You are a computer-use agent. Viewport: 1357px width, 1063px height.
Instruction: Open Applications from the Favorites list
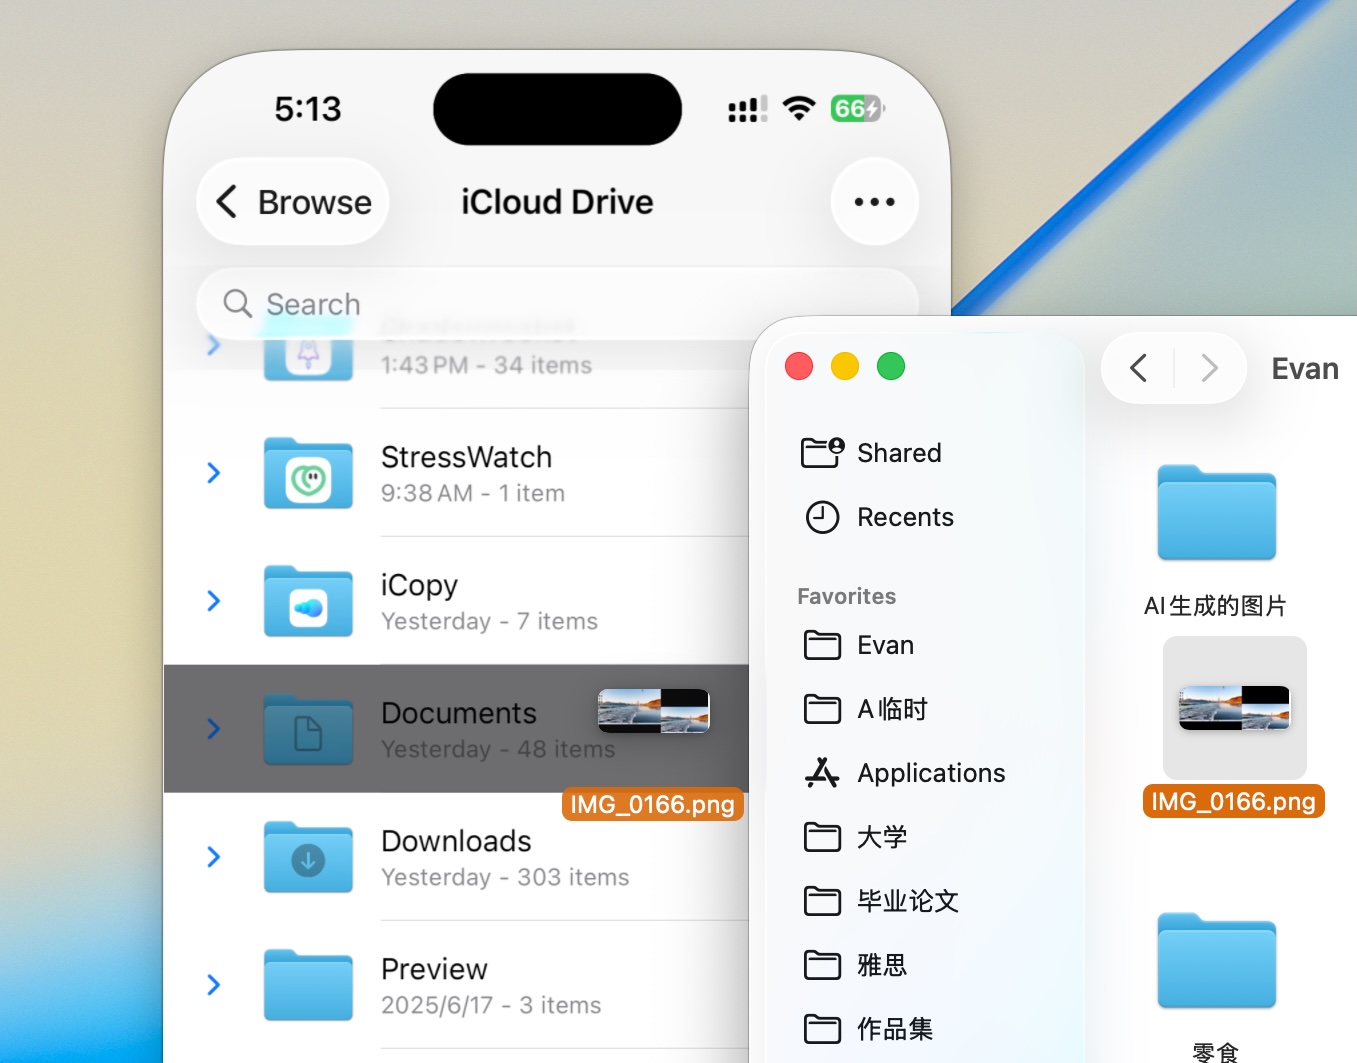coord(932,773)
